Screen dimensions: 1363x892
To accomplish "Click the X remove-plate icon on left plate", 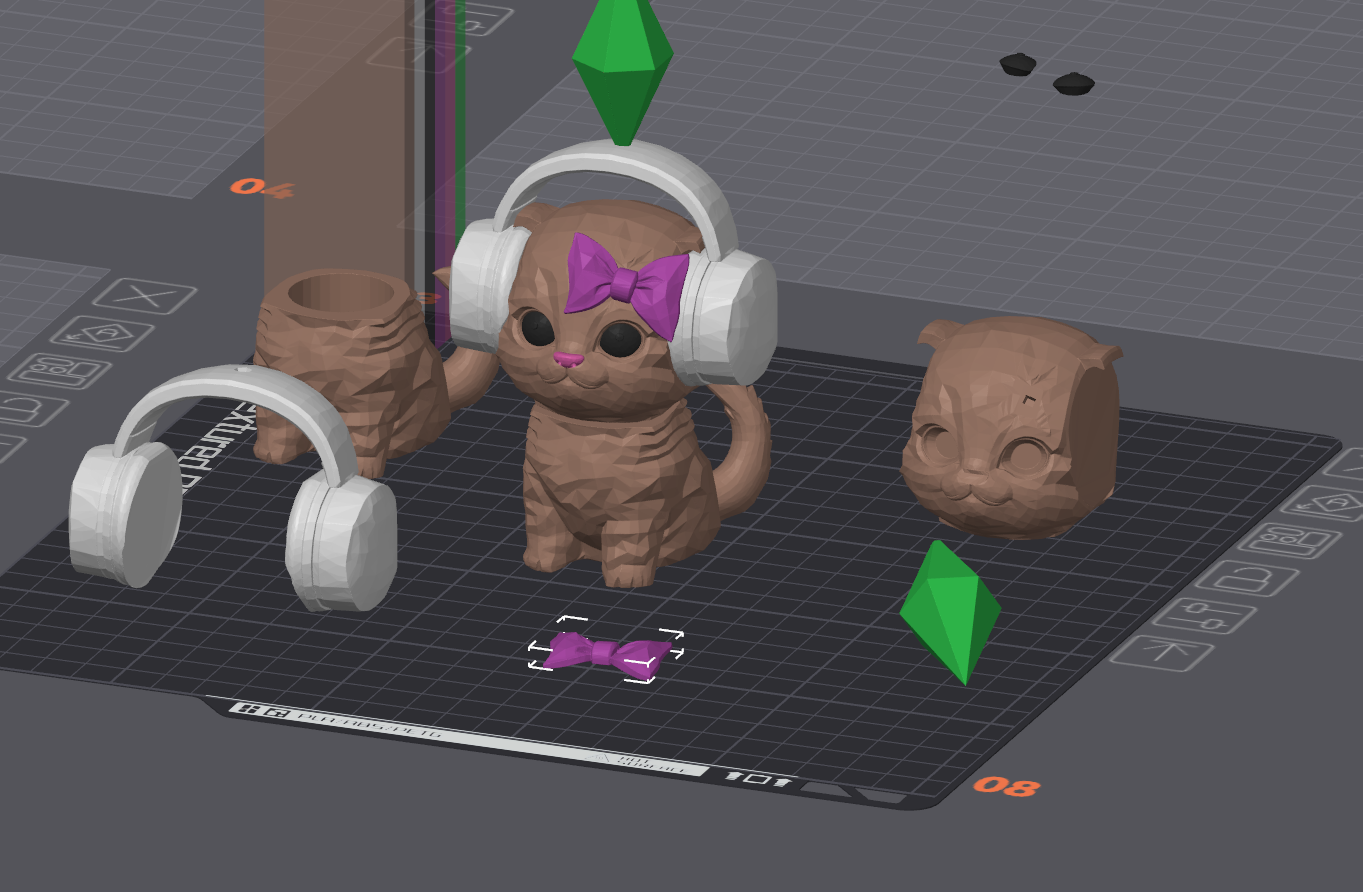I will 145,296.
